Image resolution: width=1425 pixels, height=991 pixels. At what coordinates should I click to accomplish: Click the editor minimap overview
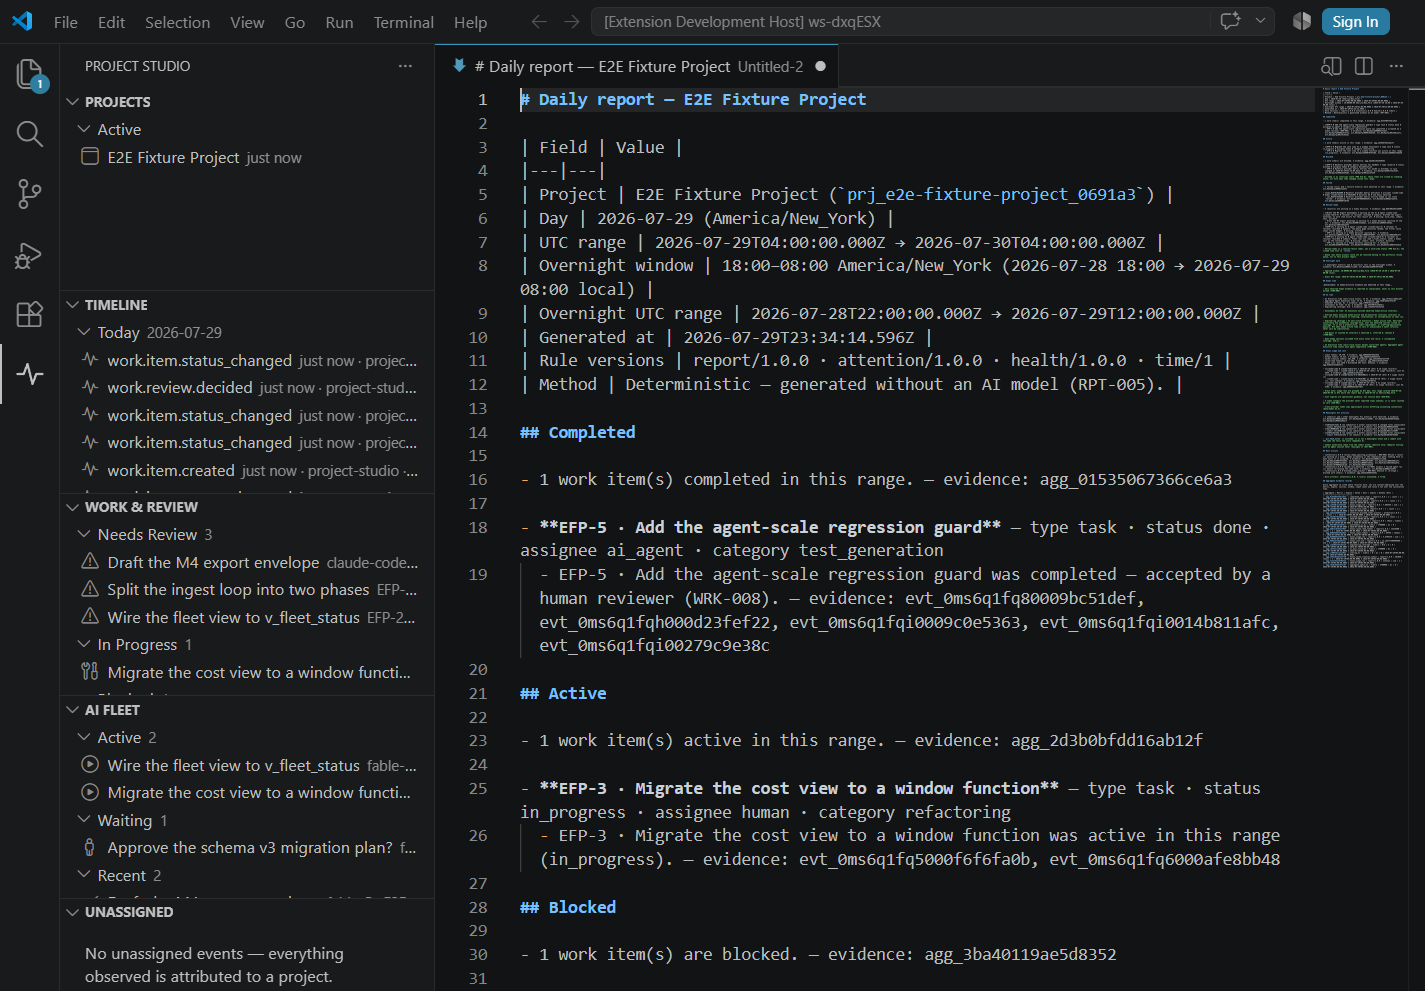(x=1362, y=330)
